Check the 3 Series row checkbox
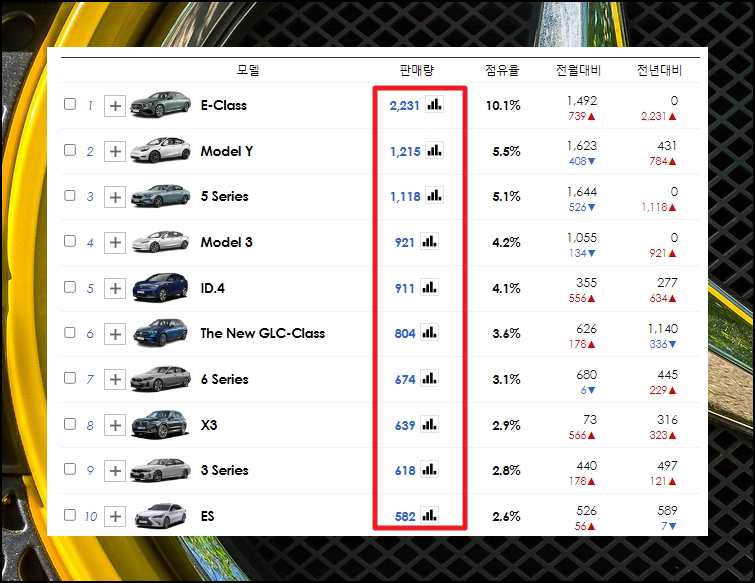Image resolution: width=755 pixels, height=583 pixels. (x=70, y=469)
